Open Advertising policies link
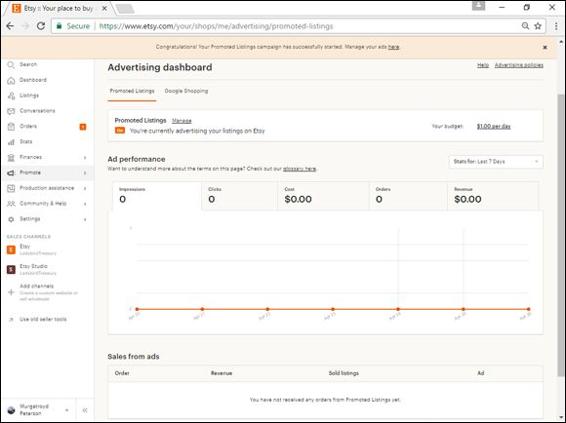Image resolution: width=566 pixels, height=423 pixels. pyautogui.click(x=519, y=65)
